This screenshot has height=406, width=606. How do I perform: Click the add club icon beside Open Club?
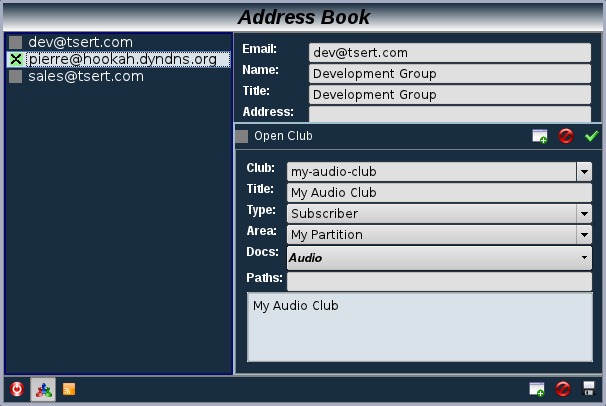coord(540,136)
